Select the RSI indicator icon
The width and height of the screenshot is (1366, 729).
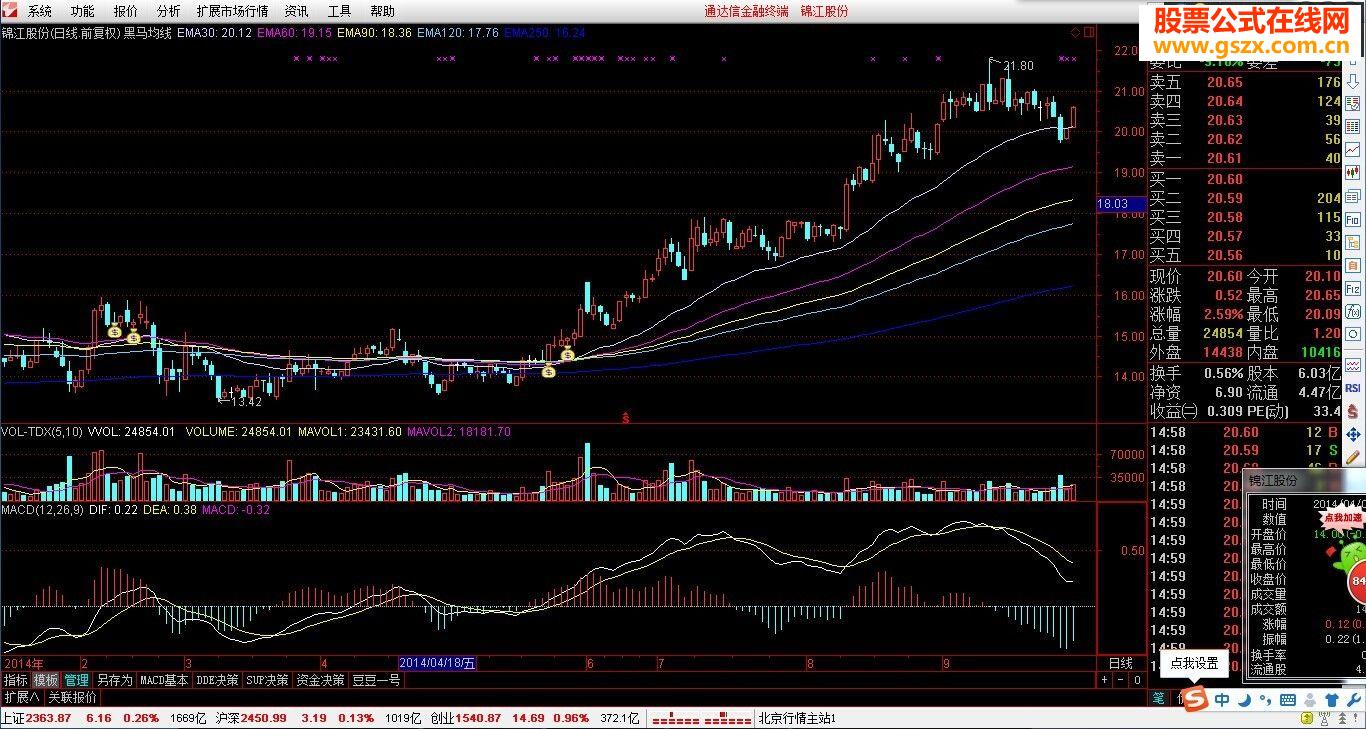[x=1353, y=388]
